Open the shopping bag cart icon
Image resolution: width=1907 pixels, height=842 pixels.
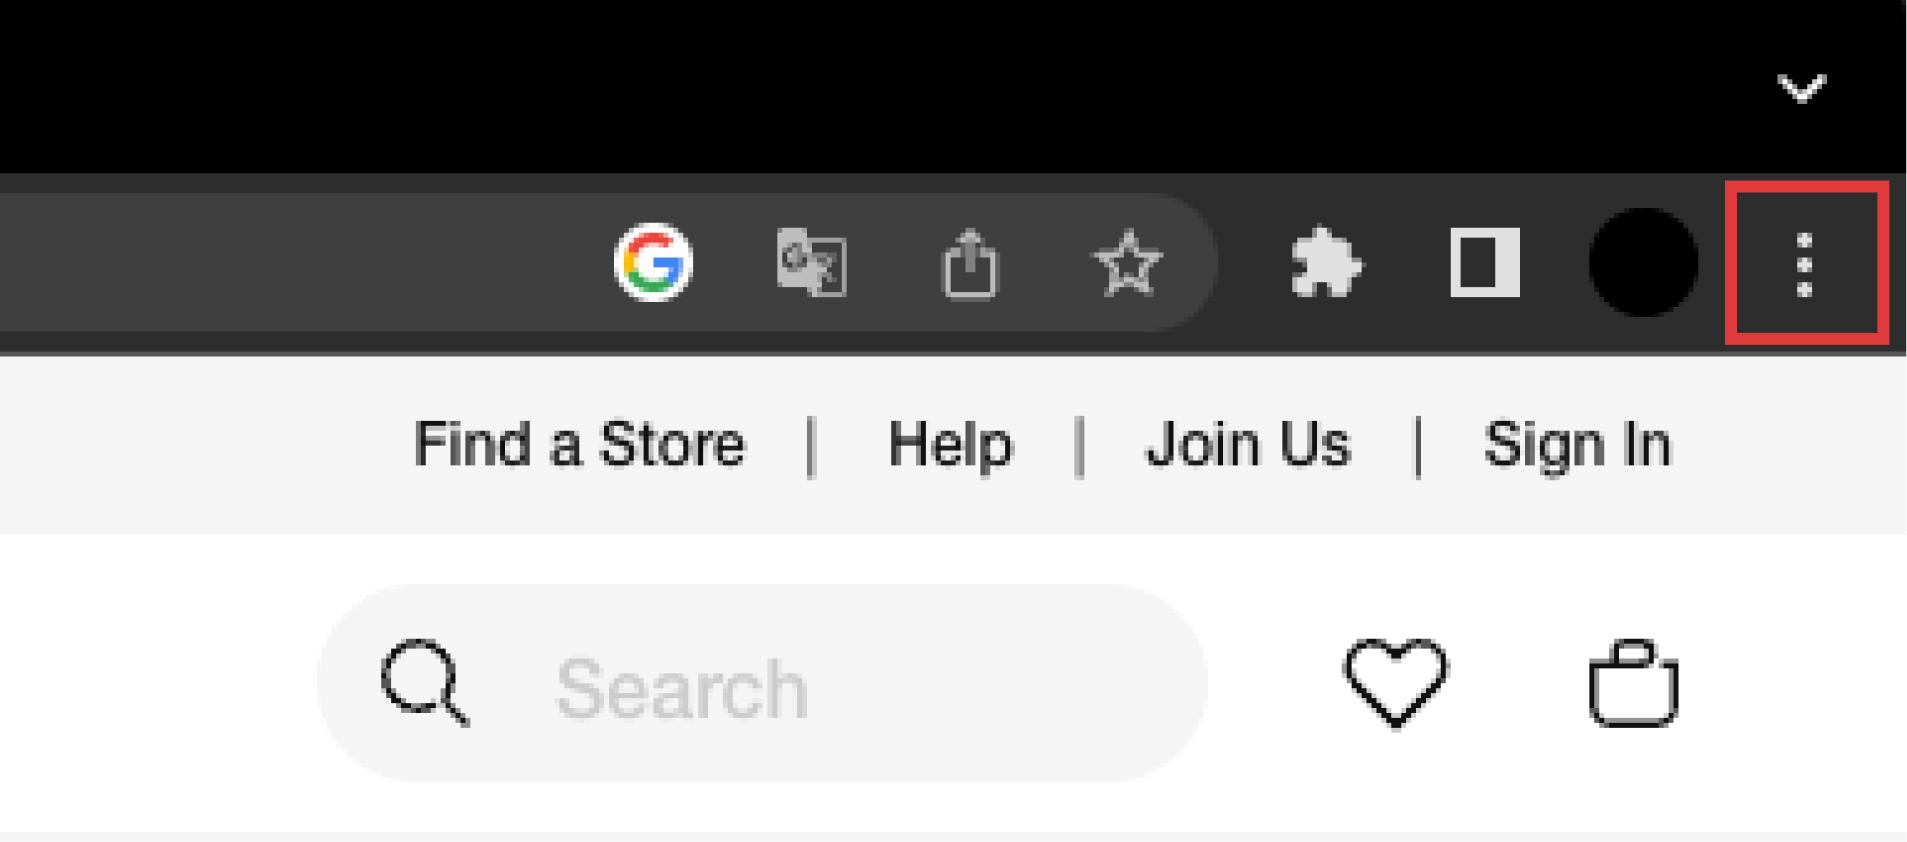(x=1633, y=683)
